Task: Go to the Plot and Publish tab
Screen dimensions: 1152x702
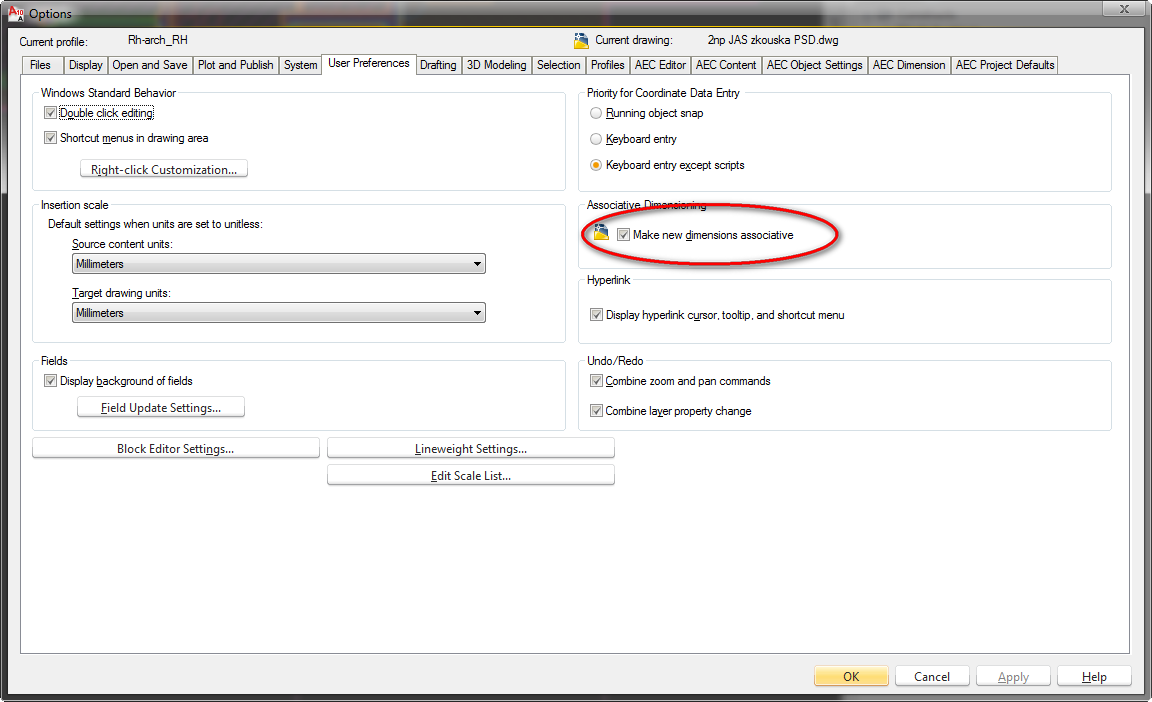Action: pyautogui.click(x=235, y=65)
